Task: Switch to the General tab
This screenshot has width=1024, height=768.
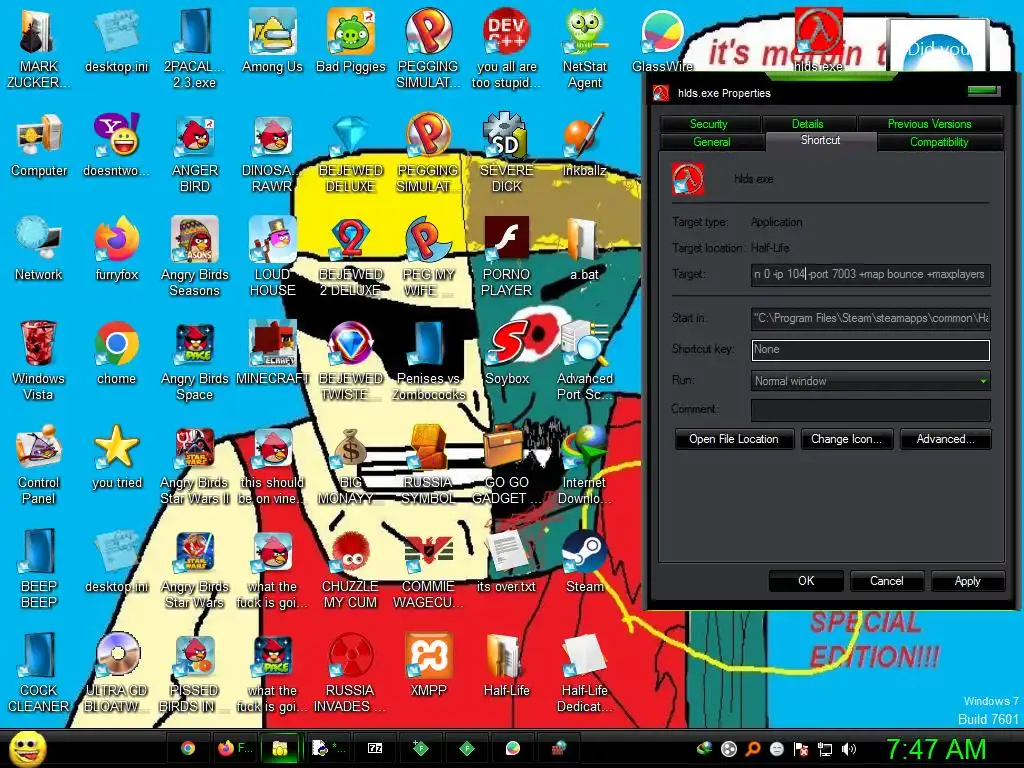Action: coord(712,142)
